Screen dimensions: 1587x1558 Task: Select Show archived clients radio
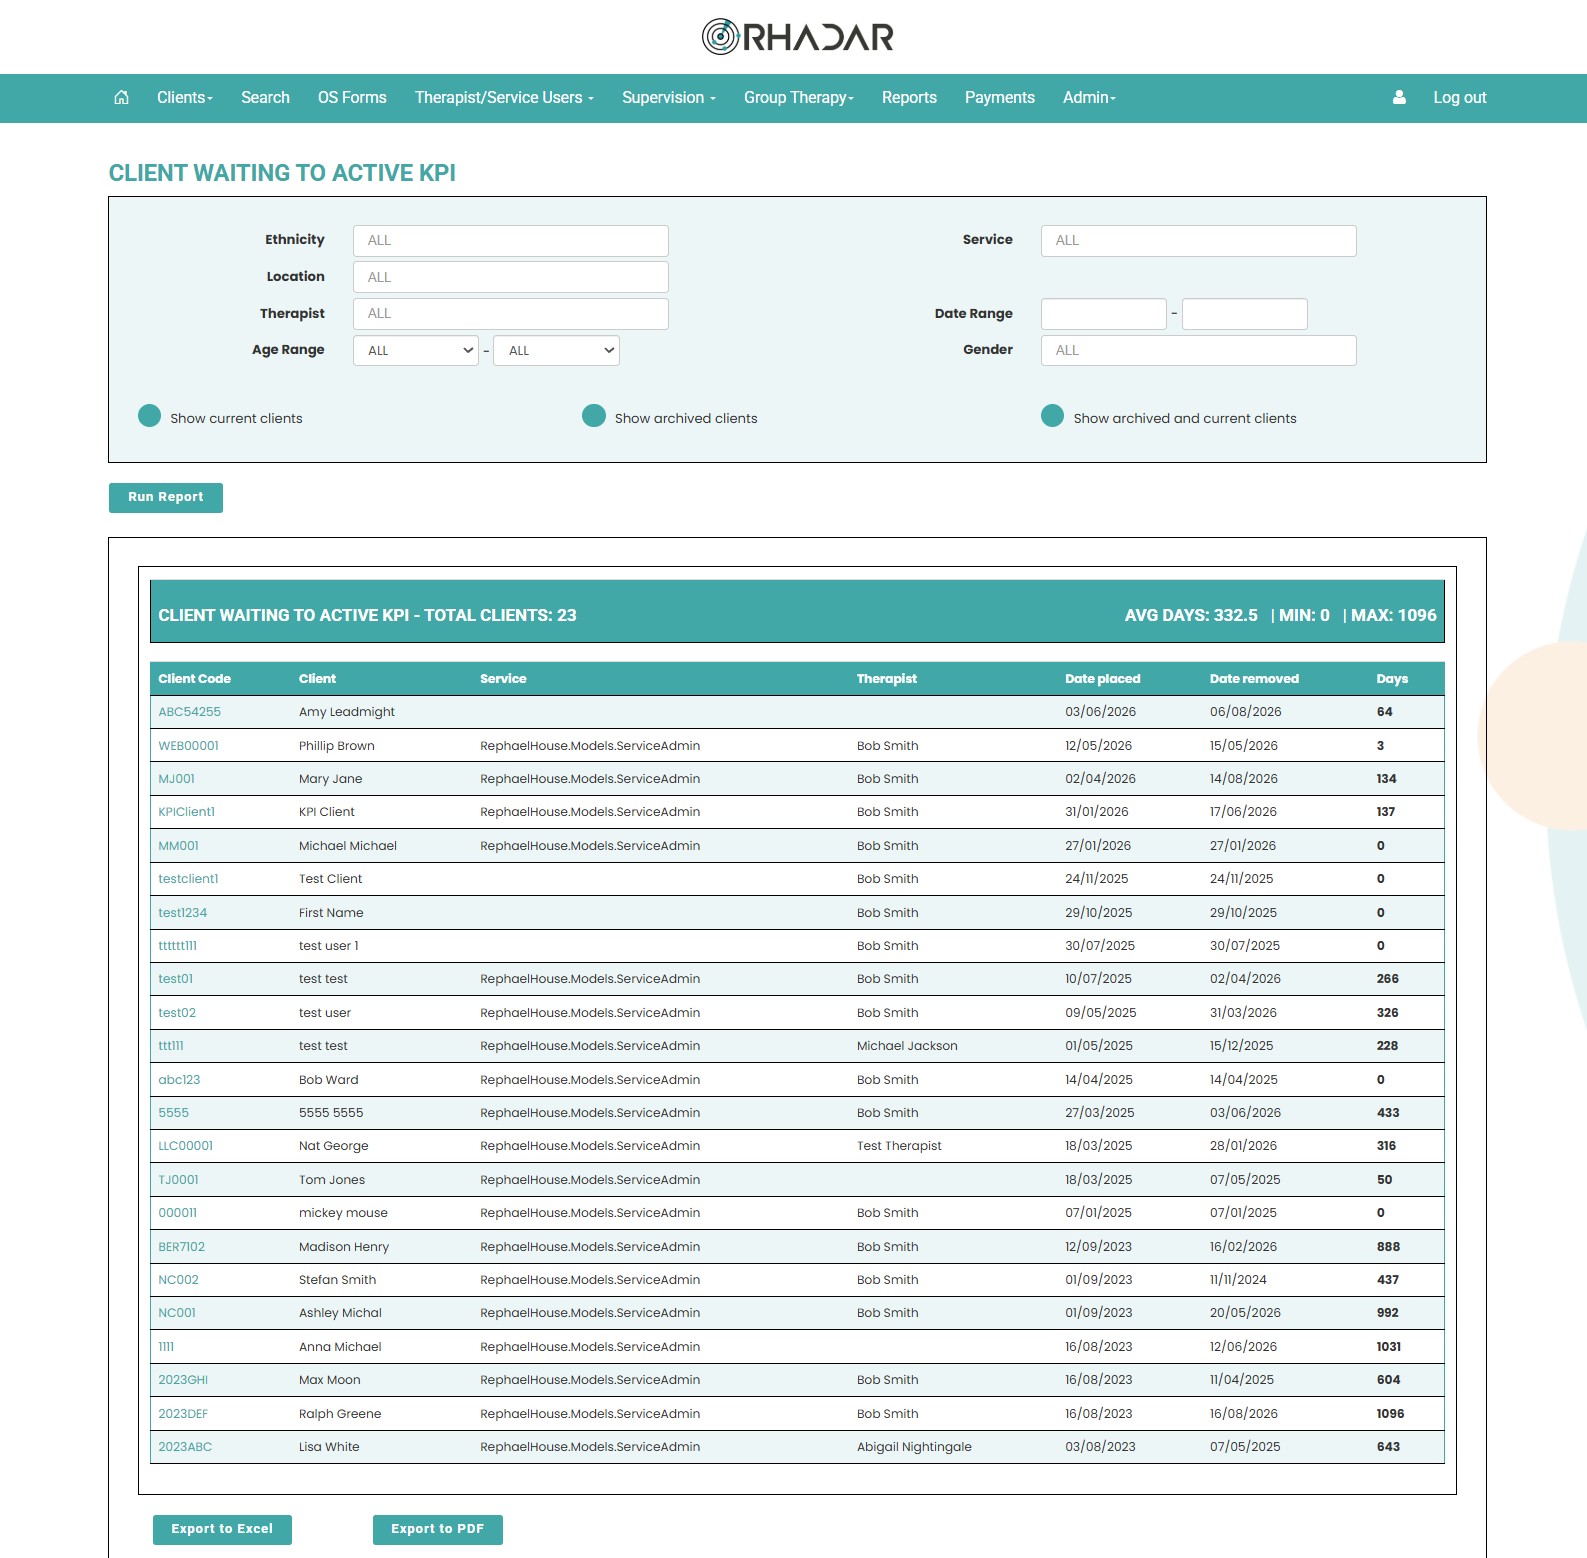(594, 416)
